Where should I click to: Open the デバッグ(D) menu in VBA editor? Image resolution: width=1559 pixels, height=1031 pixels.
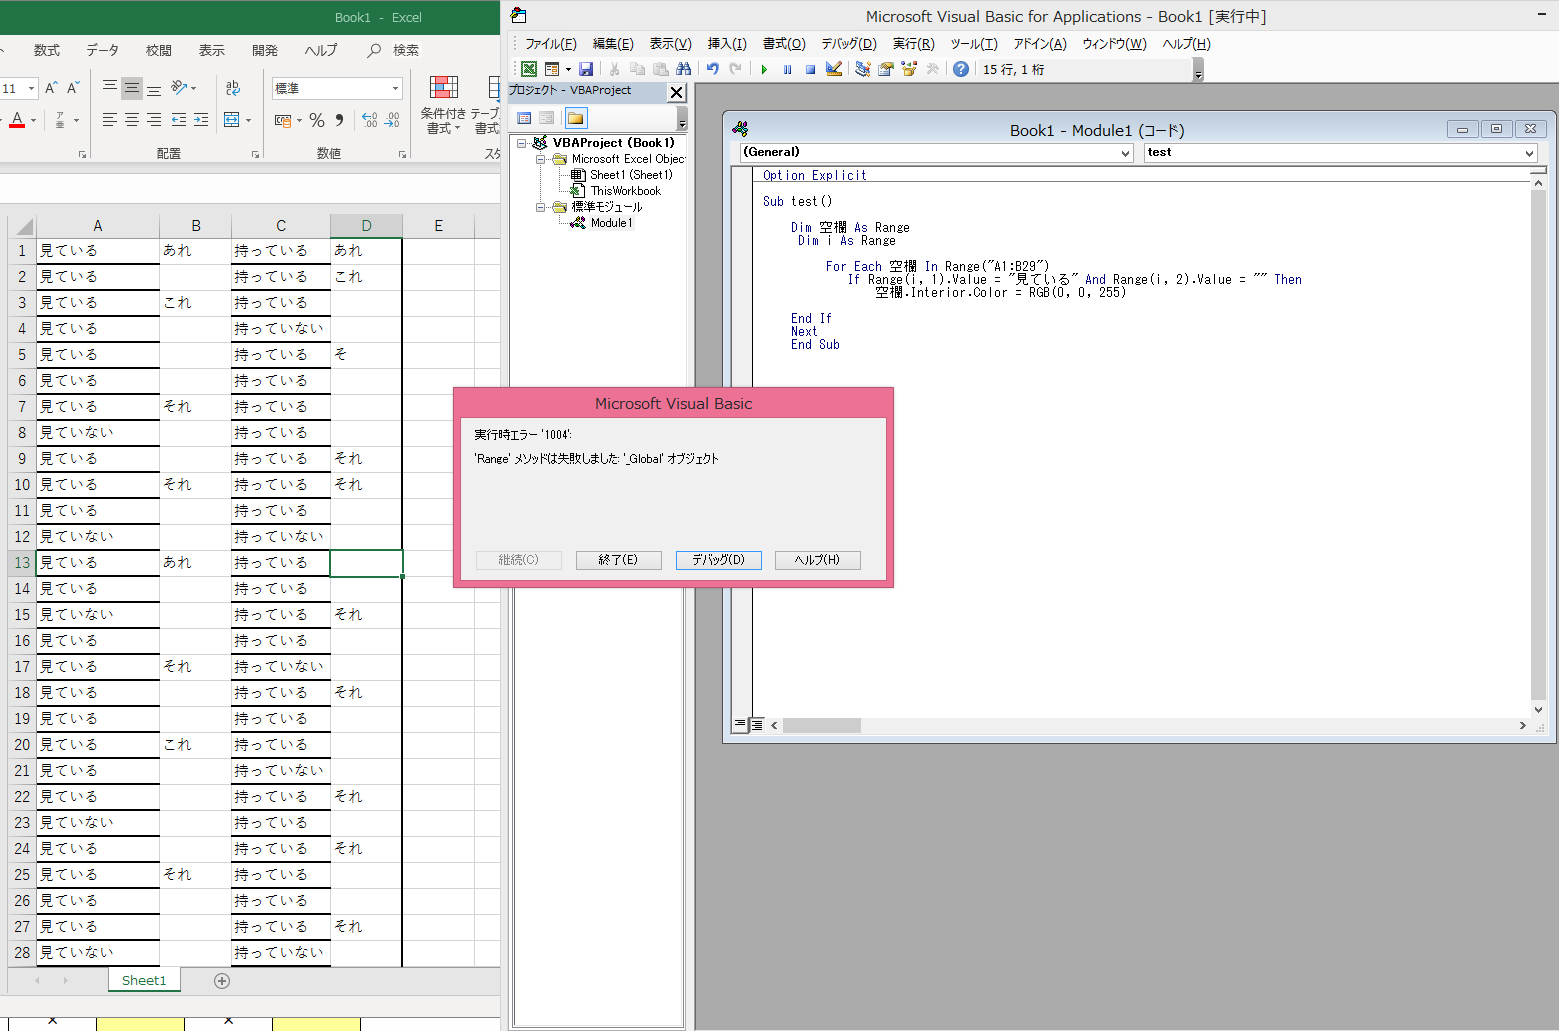pos(848,44)
